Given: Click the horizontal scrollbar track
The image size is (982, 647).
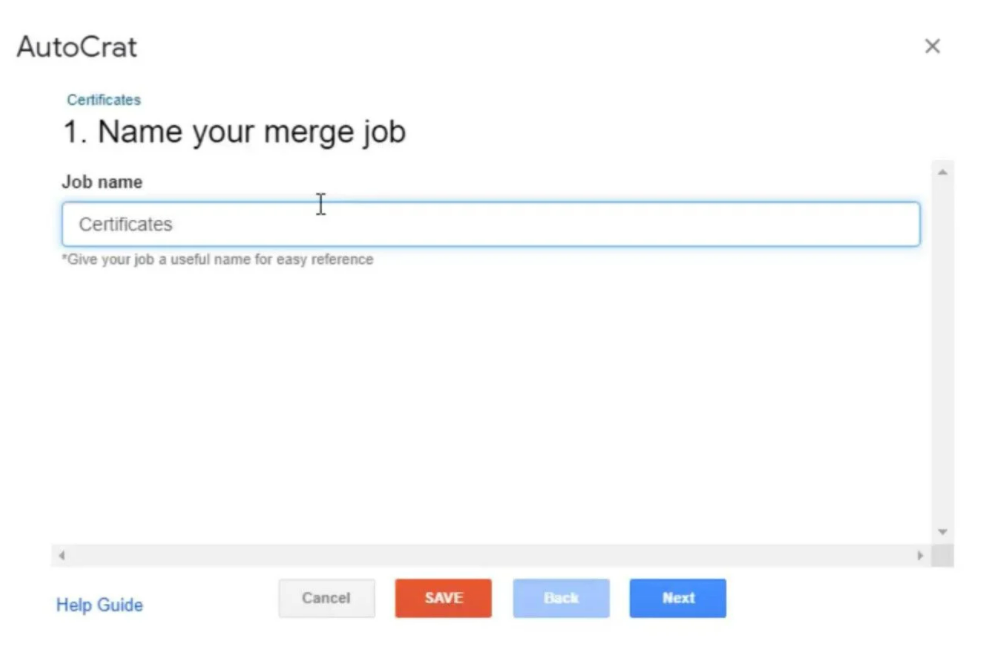Looking at the screenshot, I should click(491, 555).
